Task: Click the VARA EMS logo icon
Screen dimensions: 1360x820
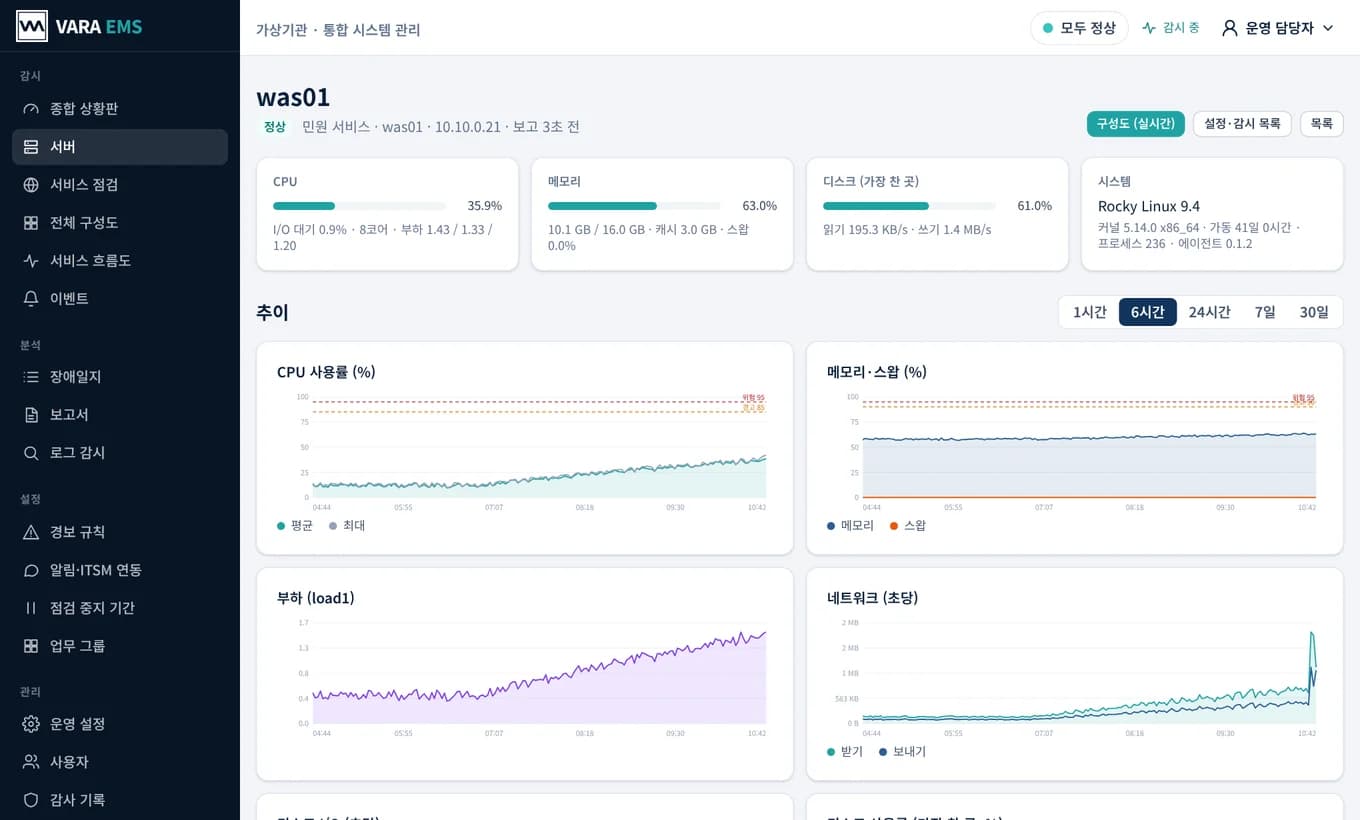Action: 32,26
